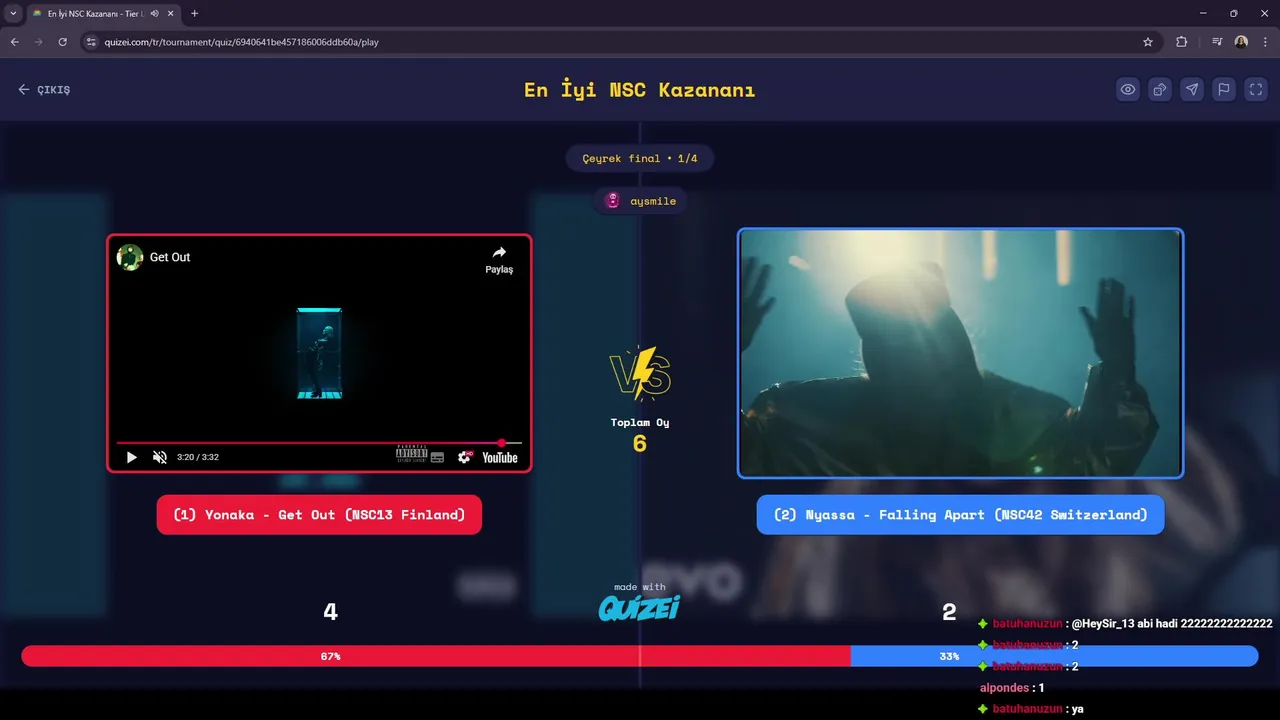This screenshot has width=1280, height=720.
Task: Open media control icon in Chrome toolbar
Action: point(1216,42)
